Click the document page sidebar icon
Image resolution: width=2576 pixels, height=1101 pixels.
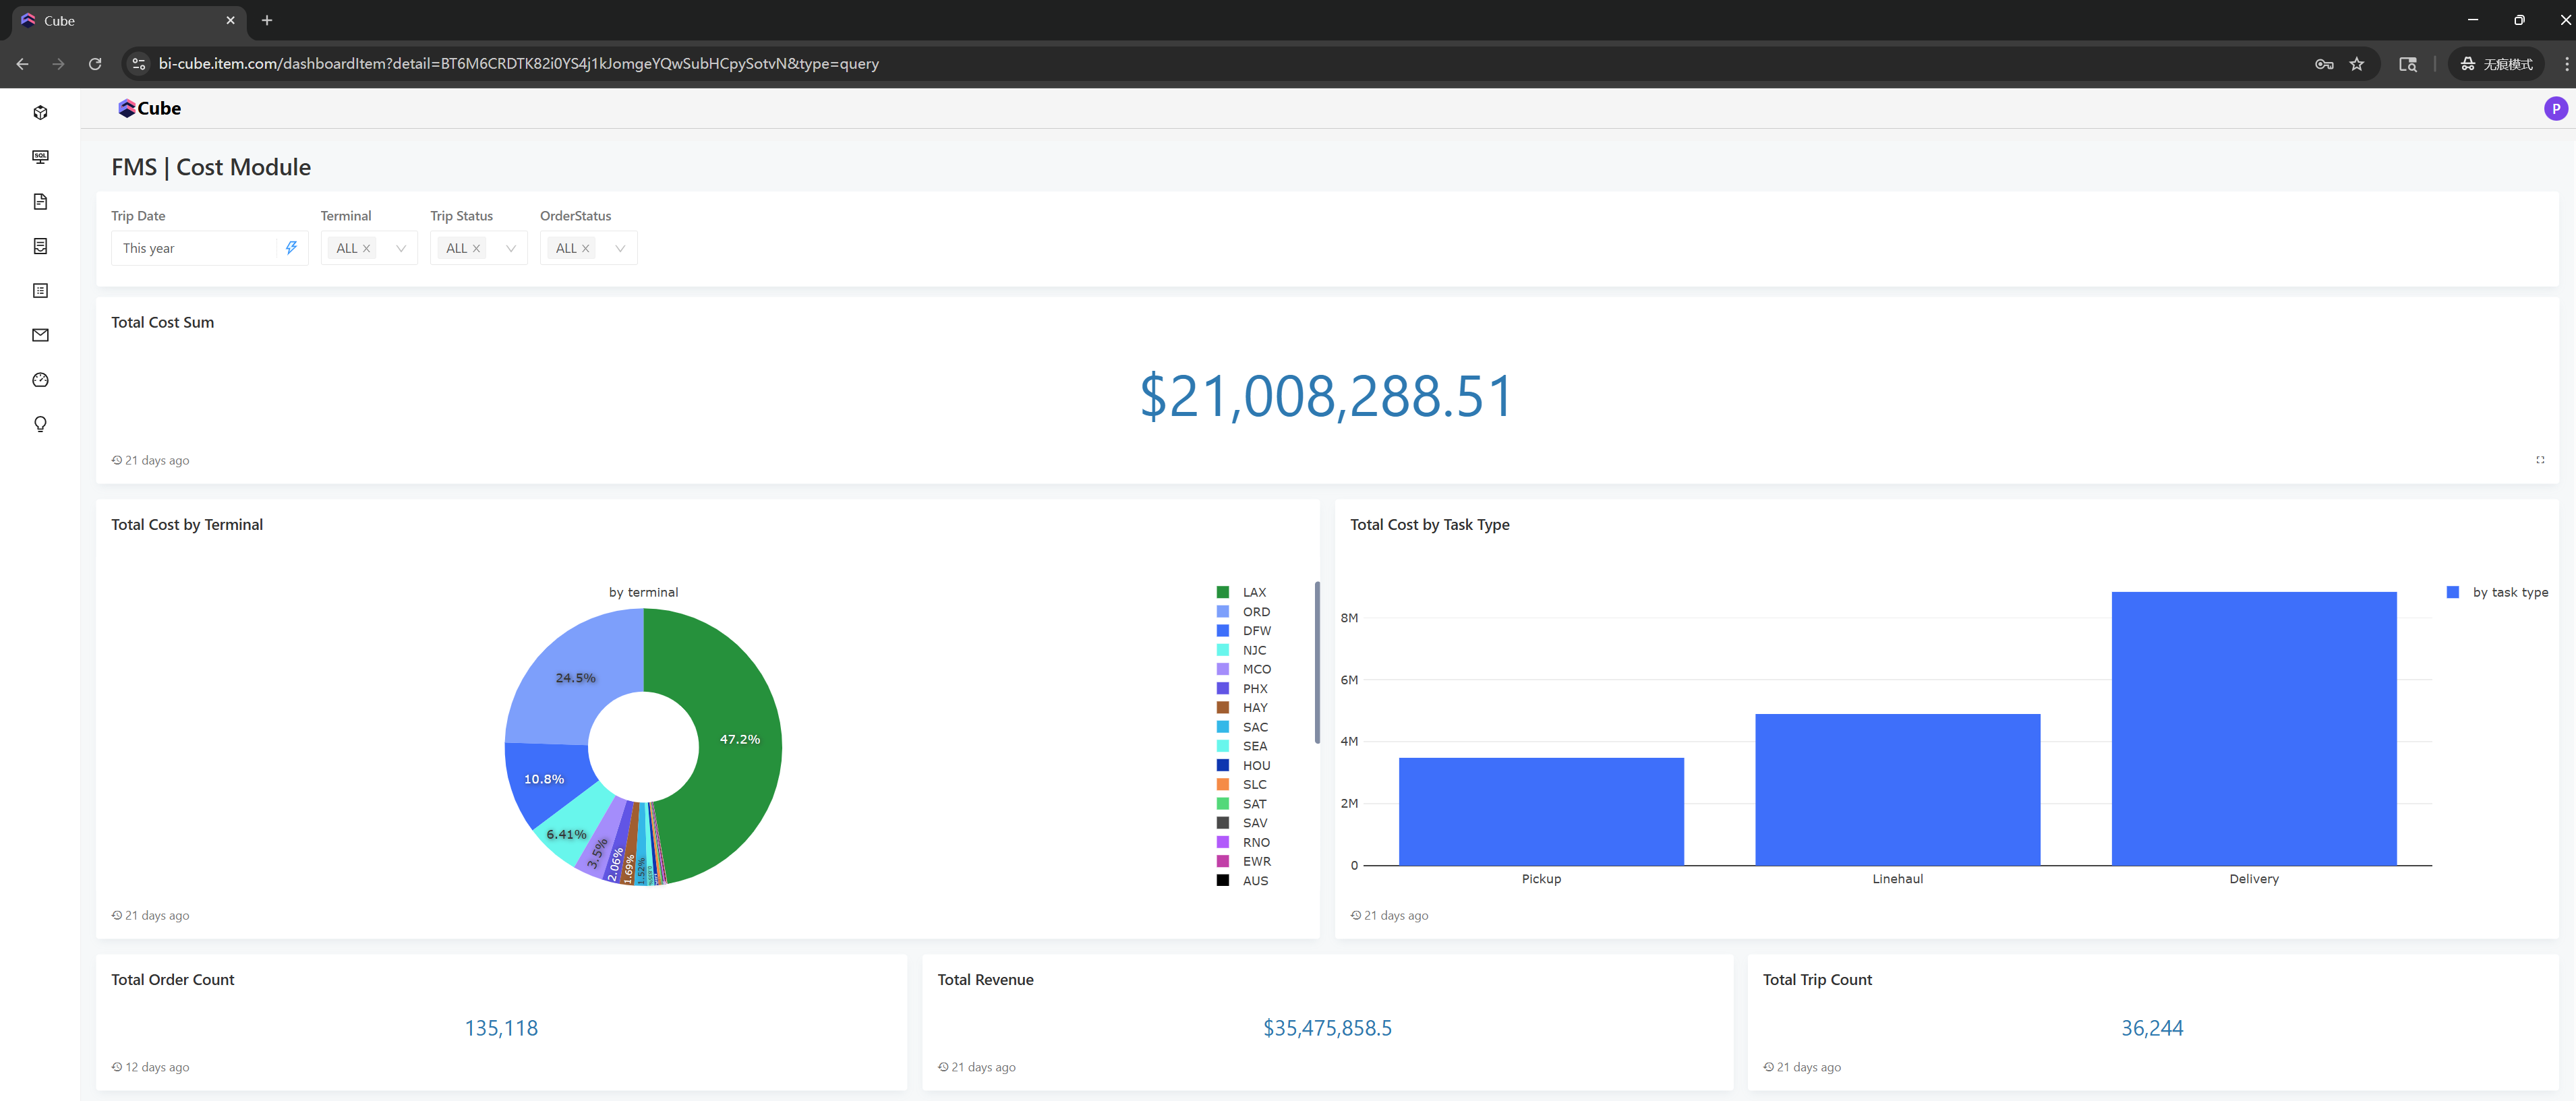point(40,201)
